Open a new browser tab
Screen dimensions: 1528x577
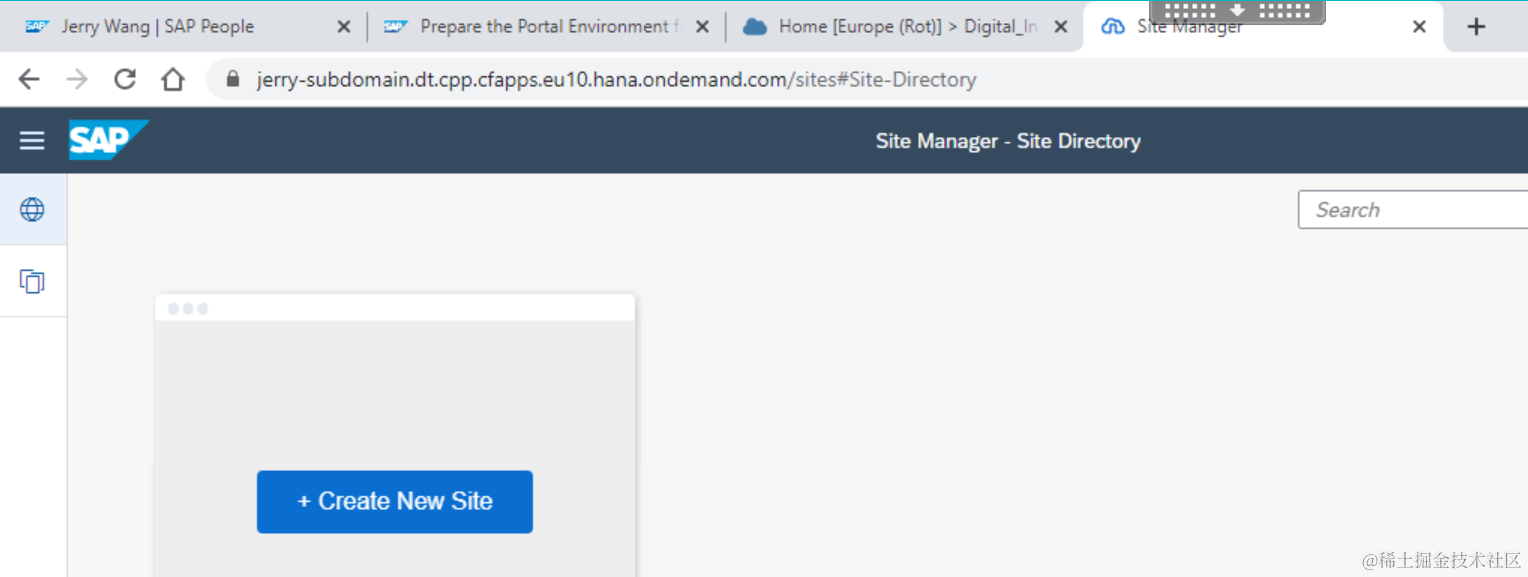click(1476, 27)
